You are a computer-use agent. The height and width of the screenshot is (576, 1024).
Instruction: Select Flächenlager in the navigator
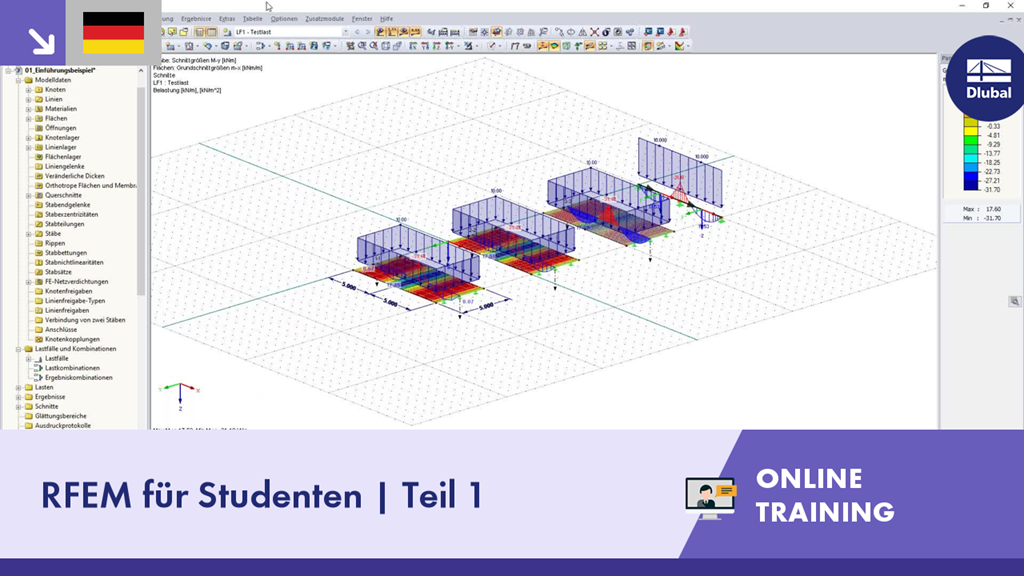63,157
